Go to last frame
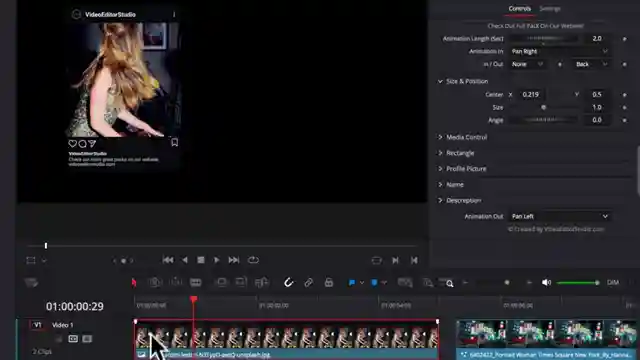The height and width of the screenshot is (360, 640). pos(233,260)
